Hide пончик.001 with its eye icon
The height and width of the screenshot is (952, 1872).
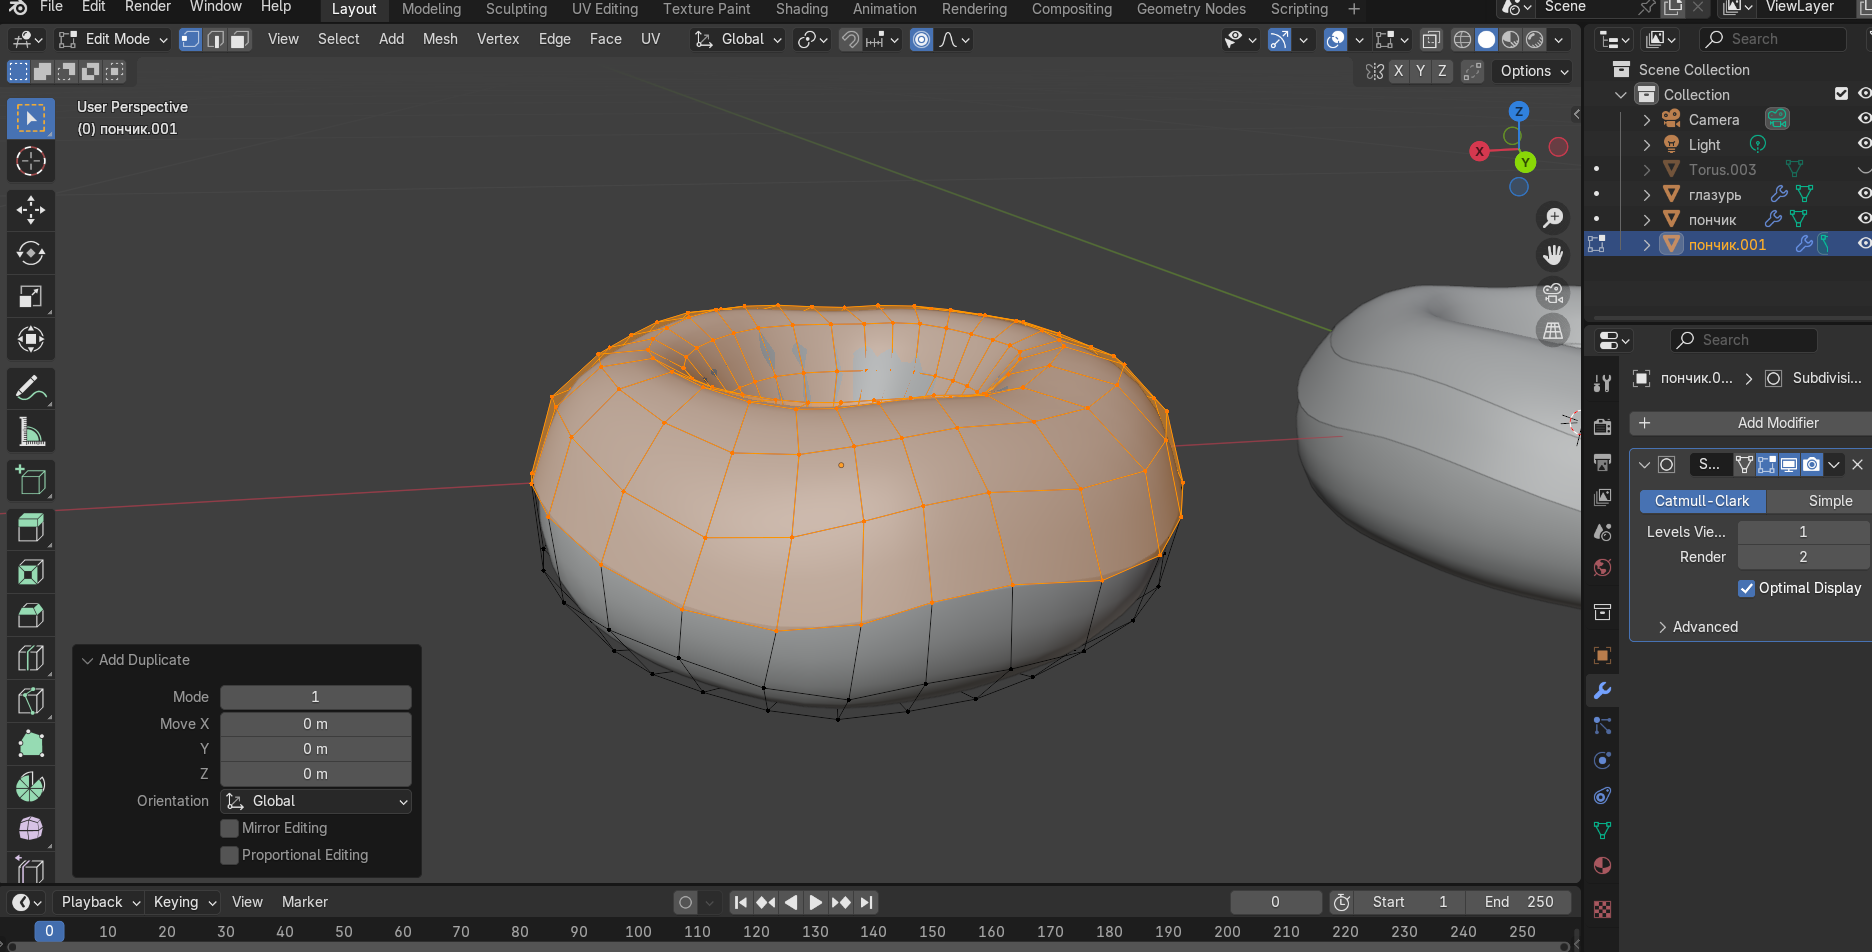click(1864, 244)
